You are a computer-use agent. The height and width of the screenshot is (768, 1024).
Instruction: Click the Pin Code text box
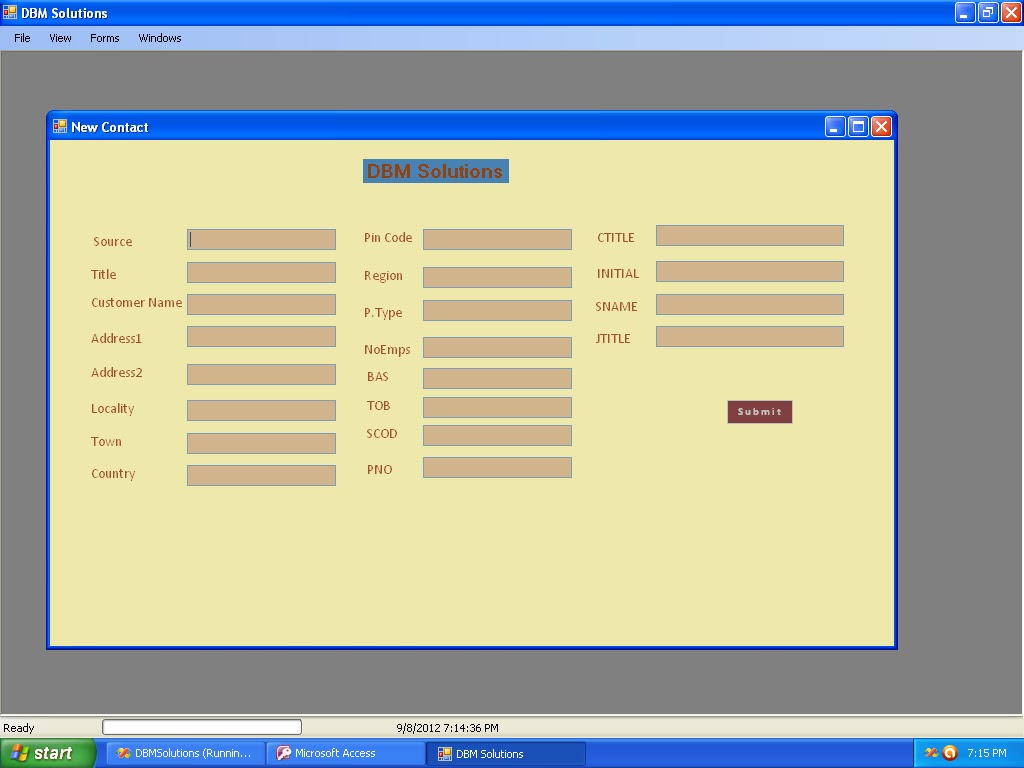point(497,239)
